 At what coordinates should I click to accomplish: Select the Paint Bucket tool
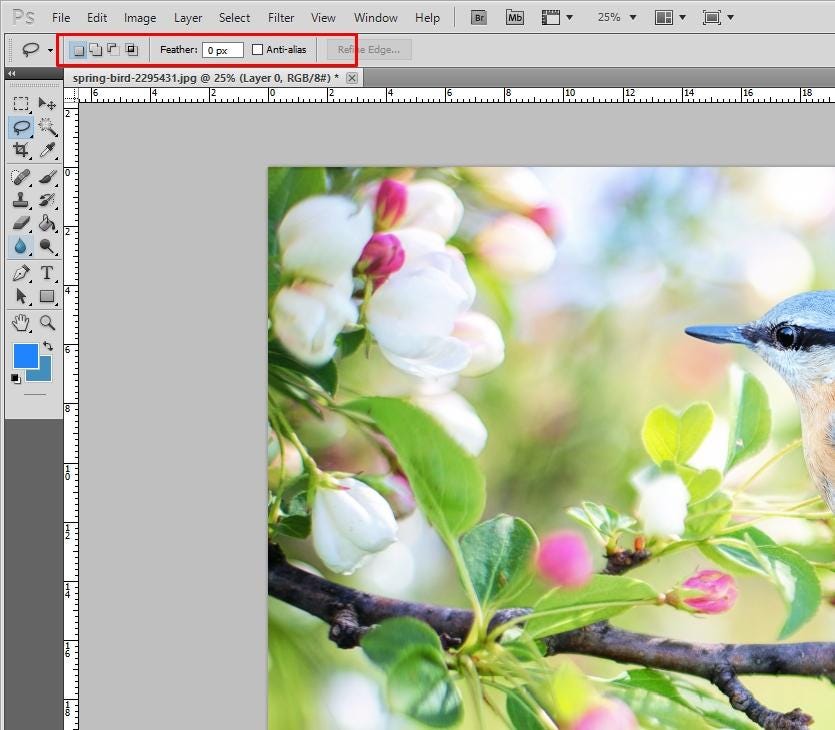pyautogui.click(x=47, y=223)
